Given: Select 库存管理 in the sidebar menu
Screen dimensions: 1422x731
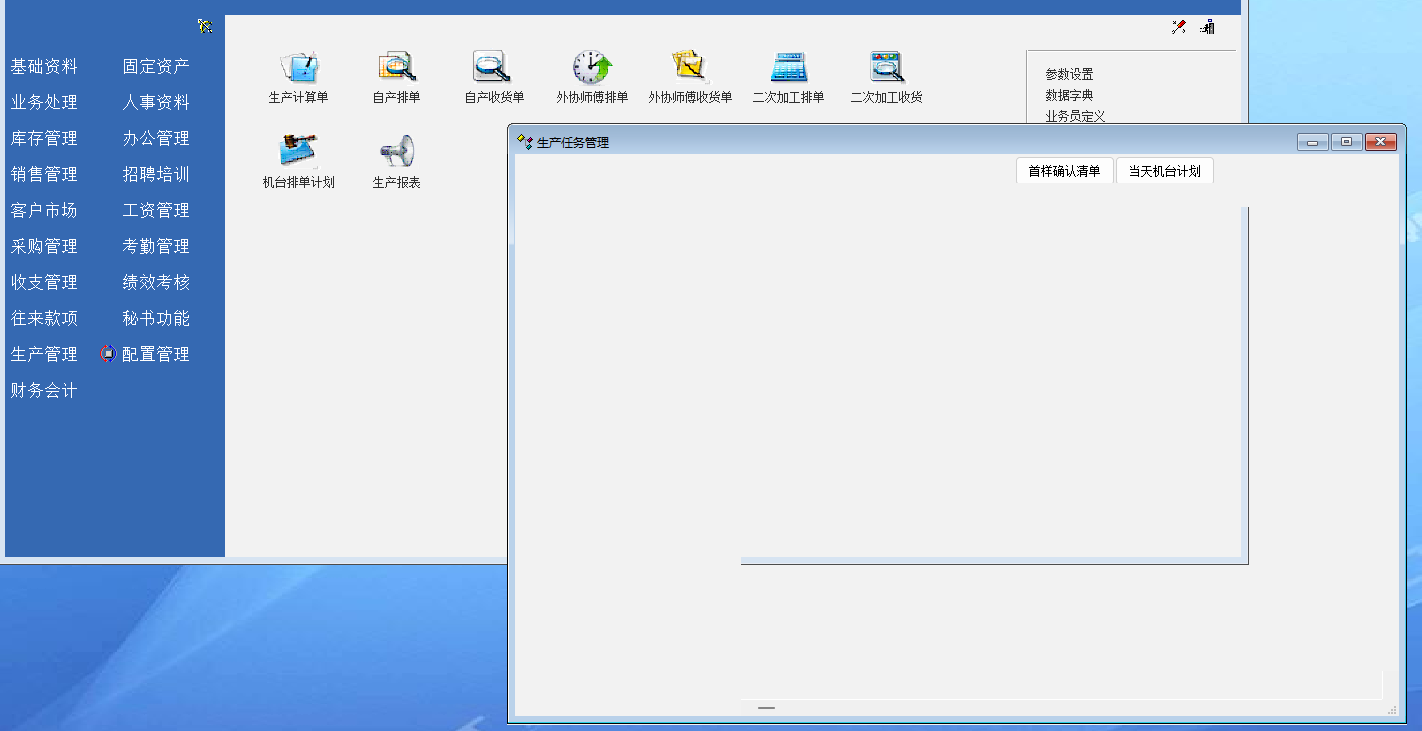Looking at the screenshot, I should (44, 138).
